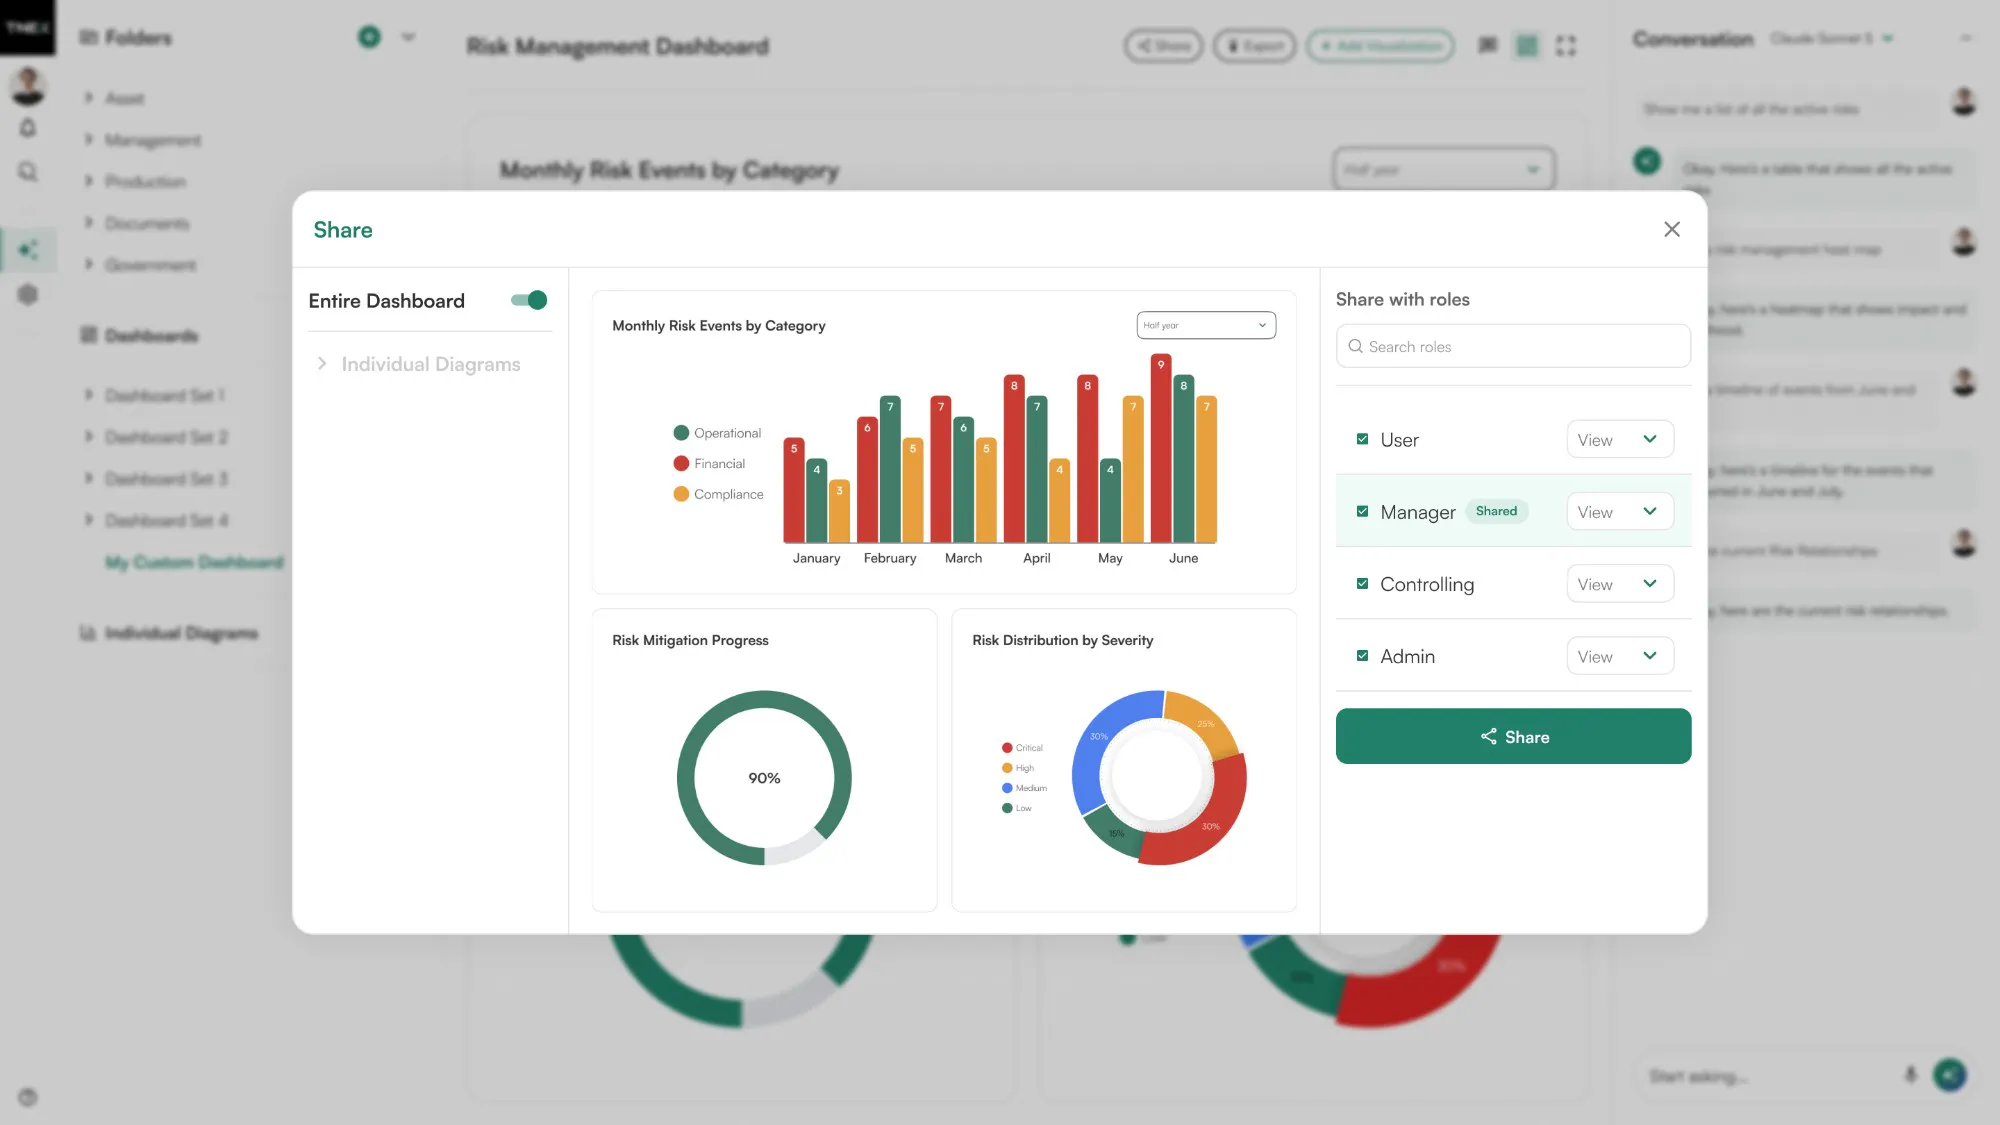Click the Risk Mitigation Progress 90% donut

[764, 777]
